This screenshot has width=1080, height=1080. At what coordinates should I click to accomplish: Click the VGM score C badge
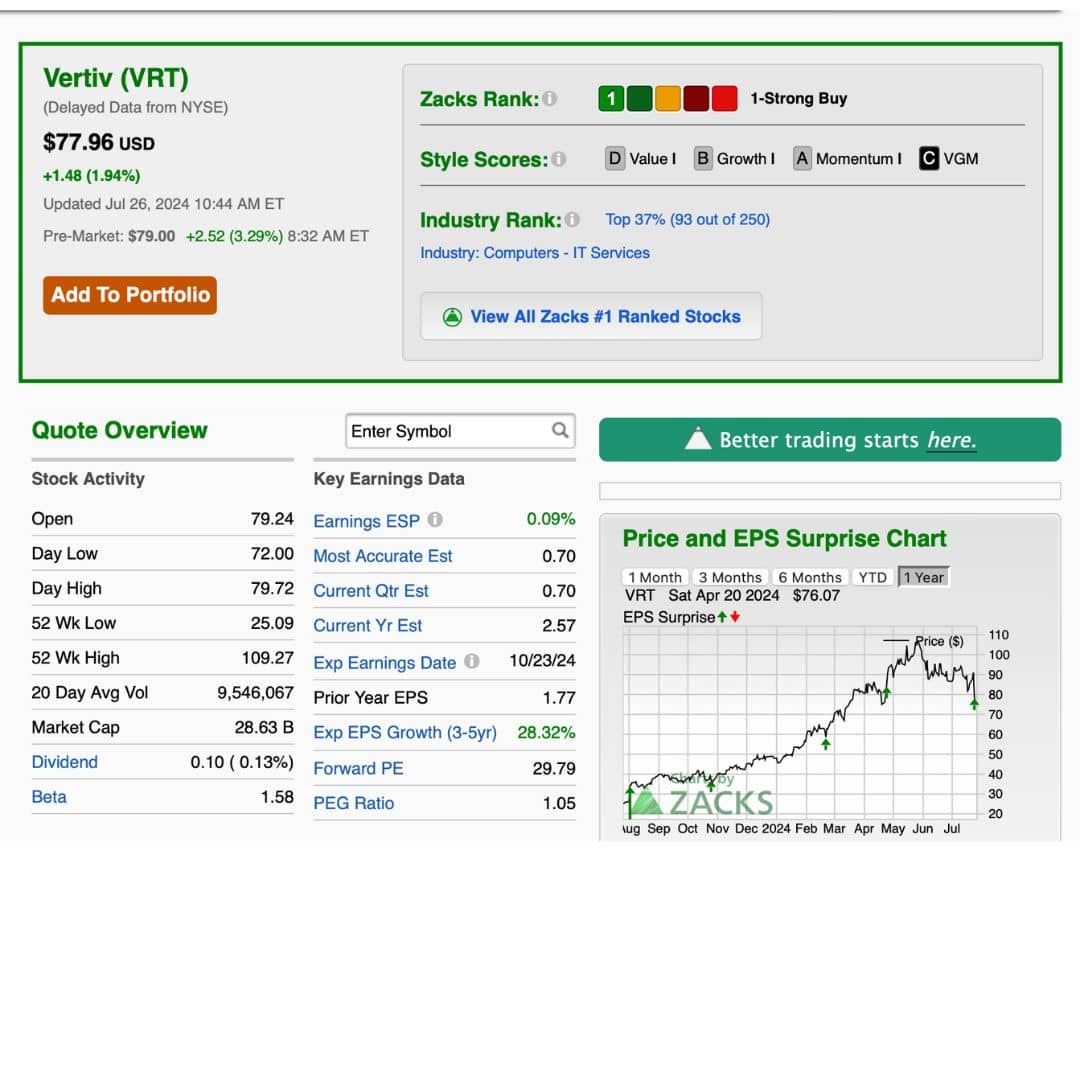click(928, 158)
